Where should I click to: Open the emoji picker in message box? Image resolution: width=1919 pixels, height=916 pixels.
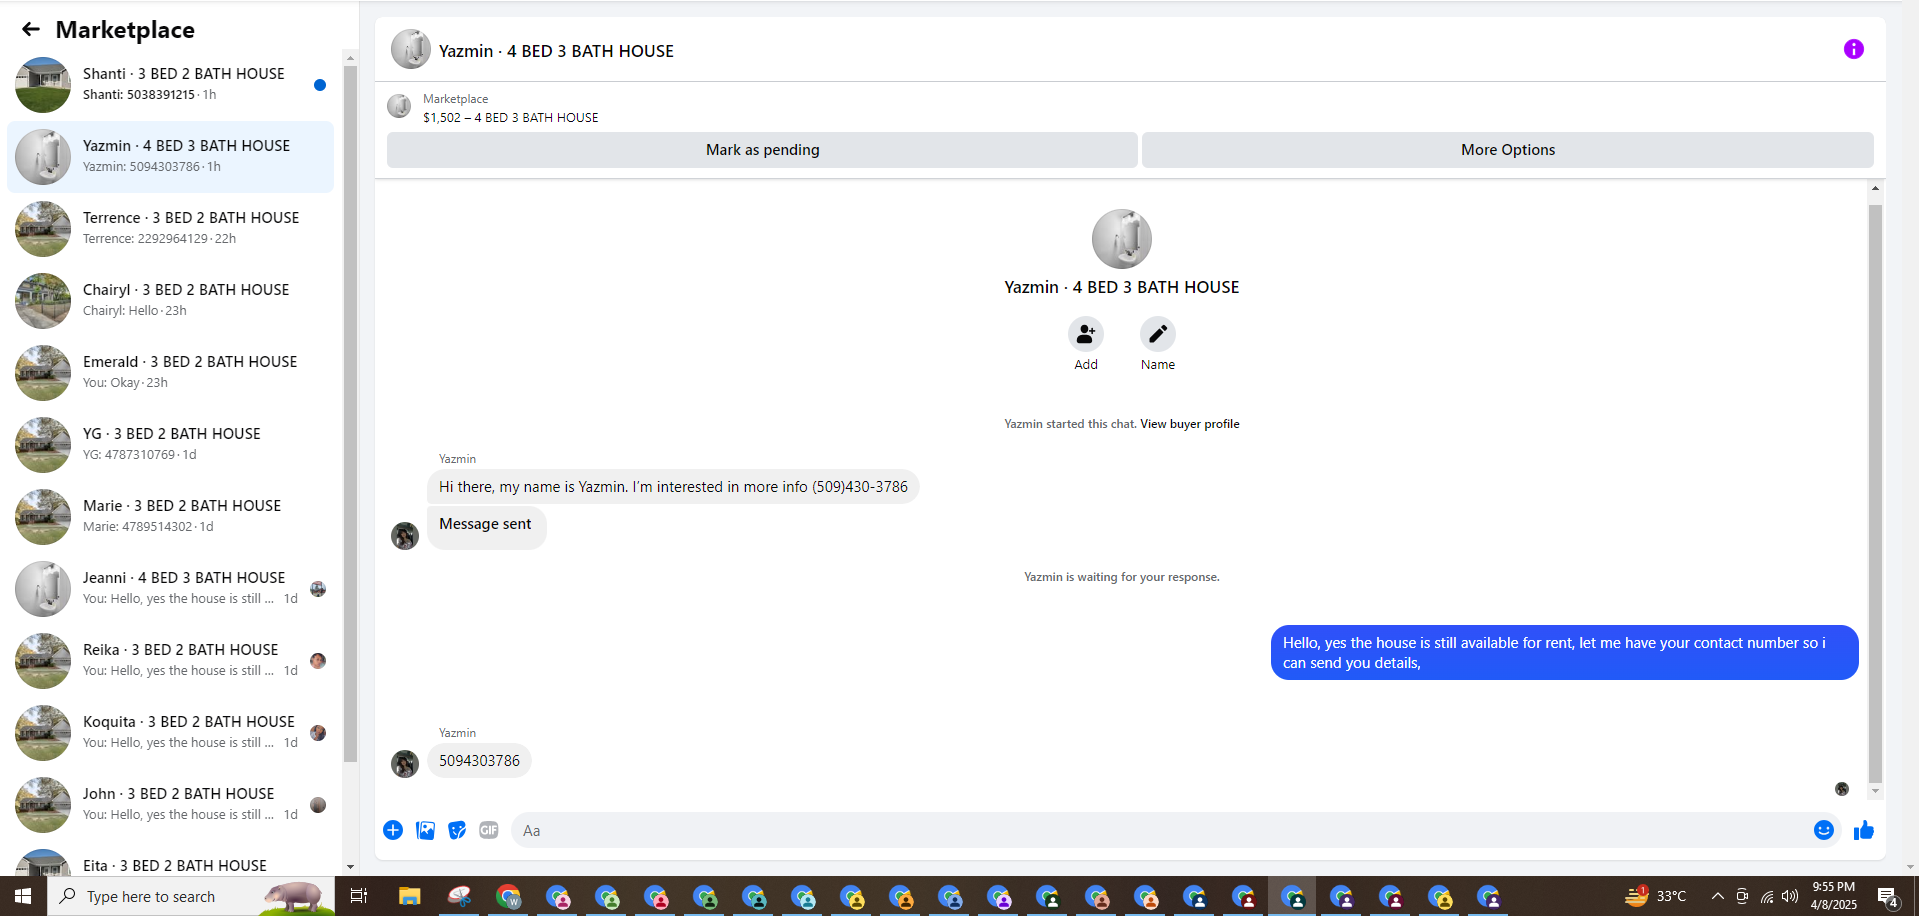click(x=1824, y=830)
